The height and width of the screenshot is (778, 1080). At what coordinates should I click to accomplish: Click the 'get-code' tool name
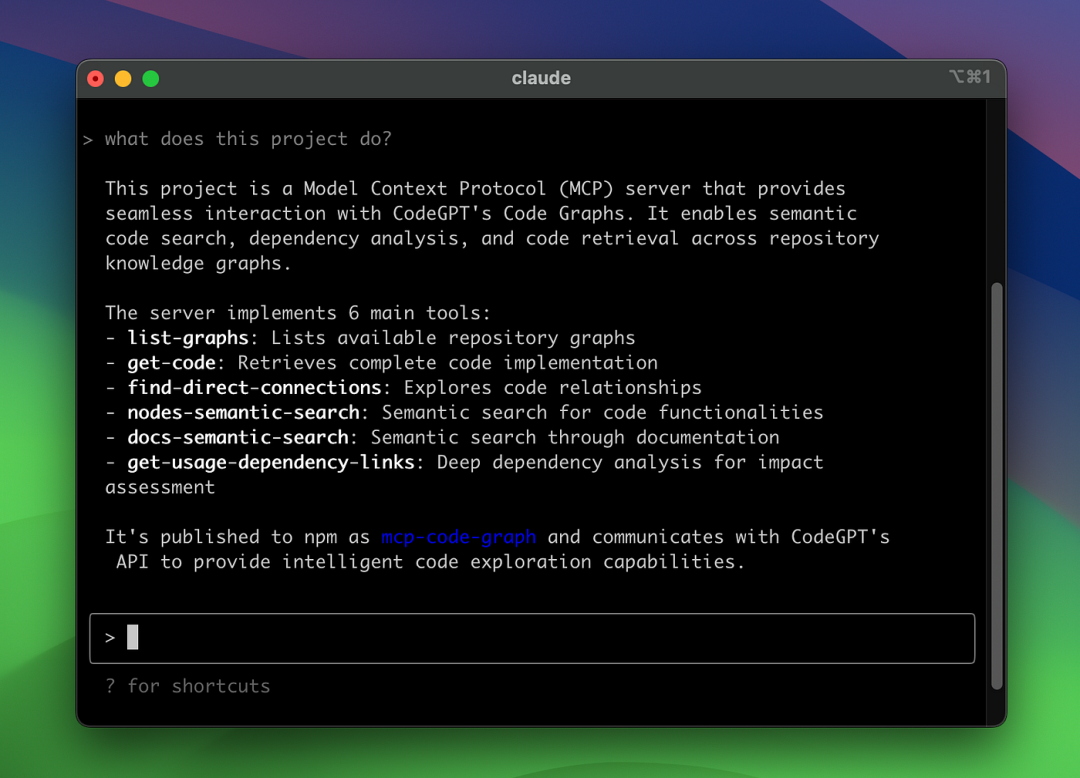(x=171, y=363)
